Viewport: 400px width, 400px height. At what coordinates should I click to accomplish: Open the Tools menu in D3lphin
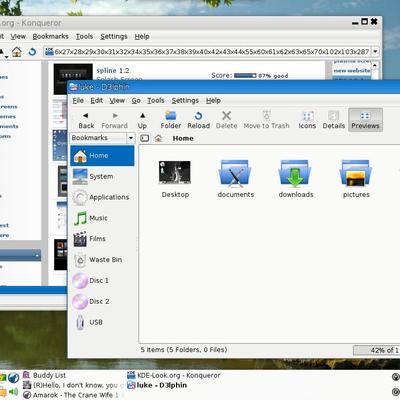click(156, 100)
